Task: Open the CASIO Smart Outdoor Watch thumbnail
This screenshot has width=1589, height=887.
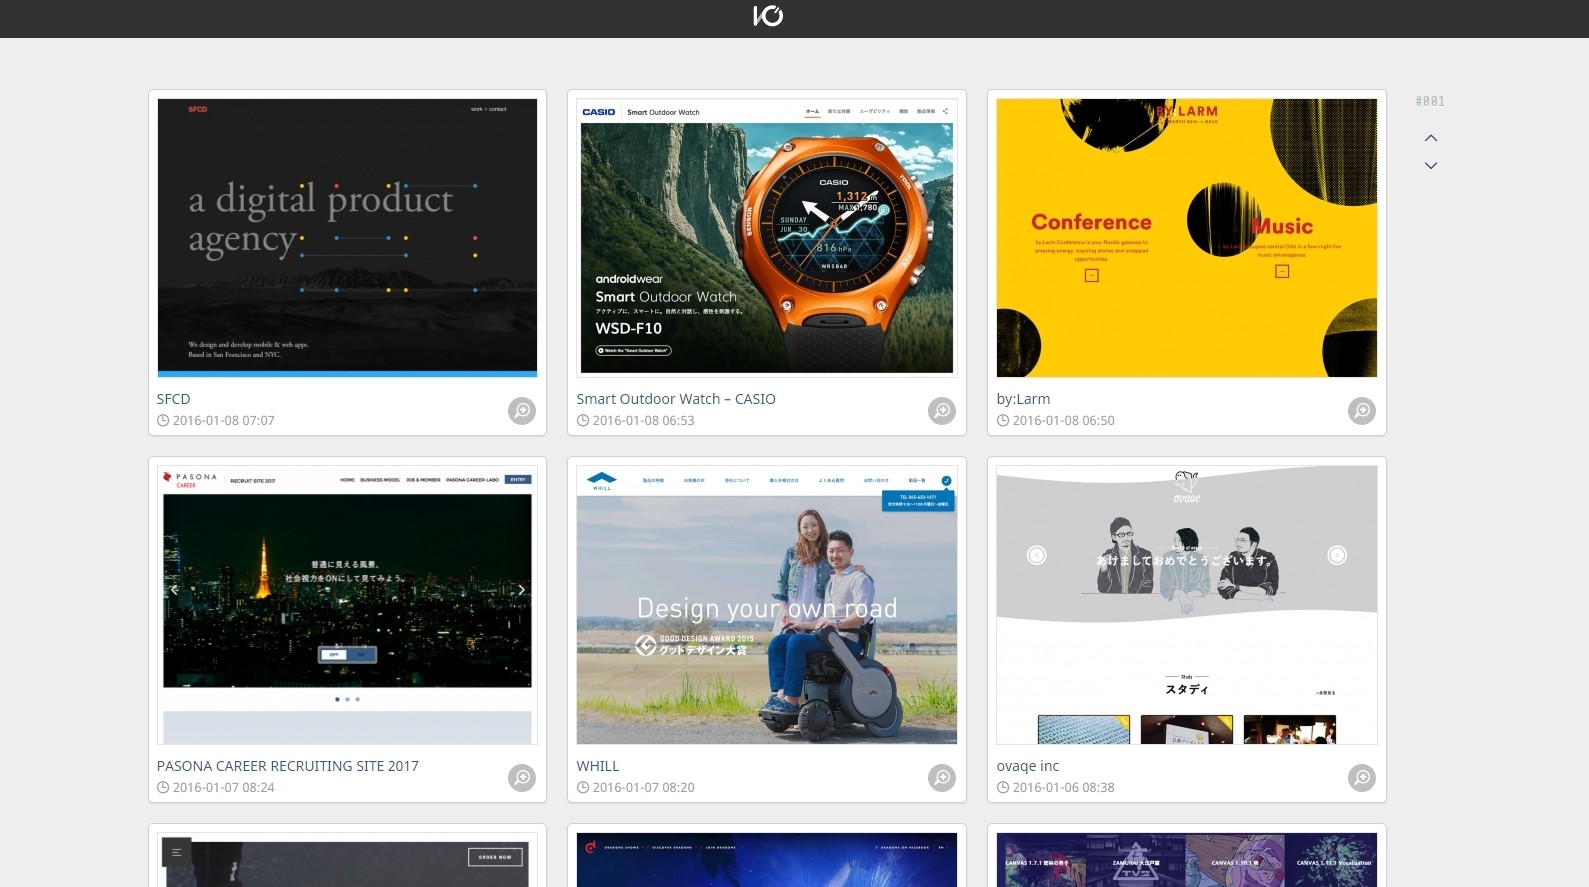Action: pos(767,238)
